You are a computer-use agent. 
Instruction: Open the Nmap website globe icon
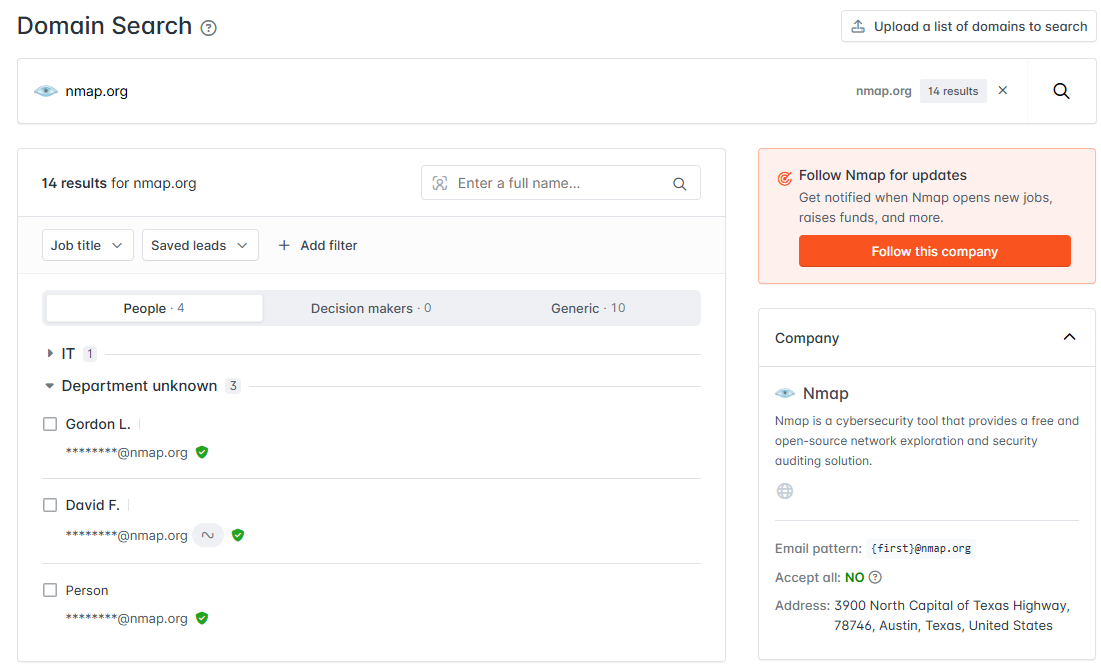785,491
